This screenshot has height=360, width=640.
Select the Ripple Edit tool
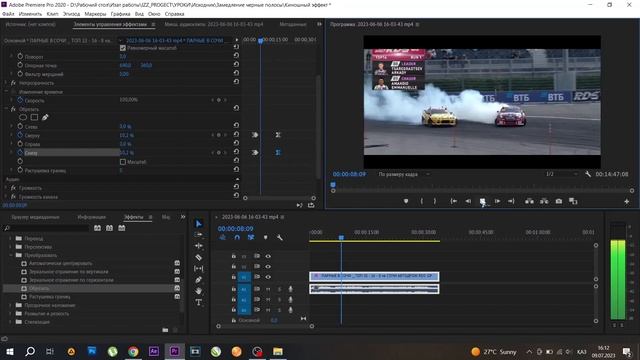[x=198, y=246]
